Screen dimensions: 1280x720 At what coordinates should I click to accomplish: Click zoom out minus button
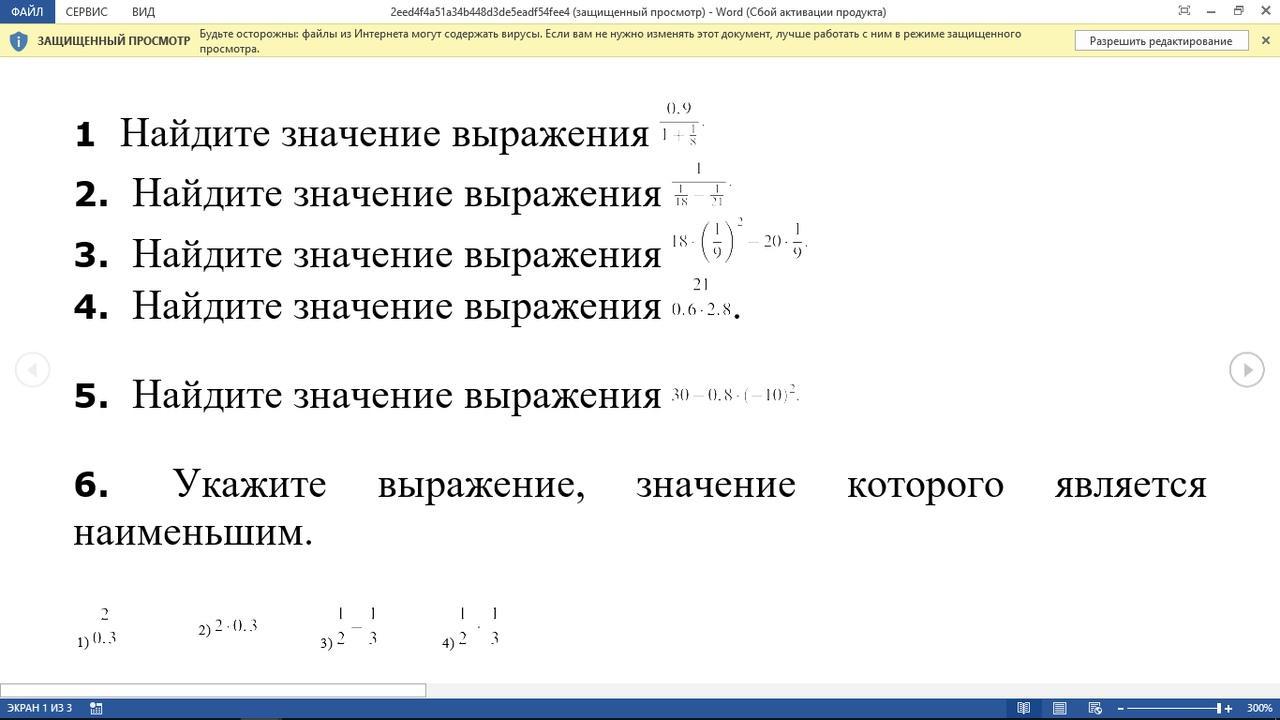(1120, 708)
